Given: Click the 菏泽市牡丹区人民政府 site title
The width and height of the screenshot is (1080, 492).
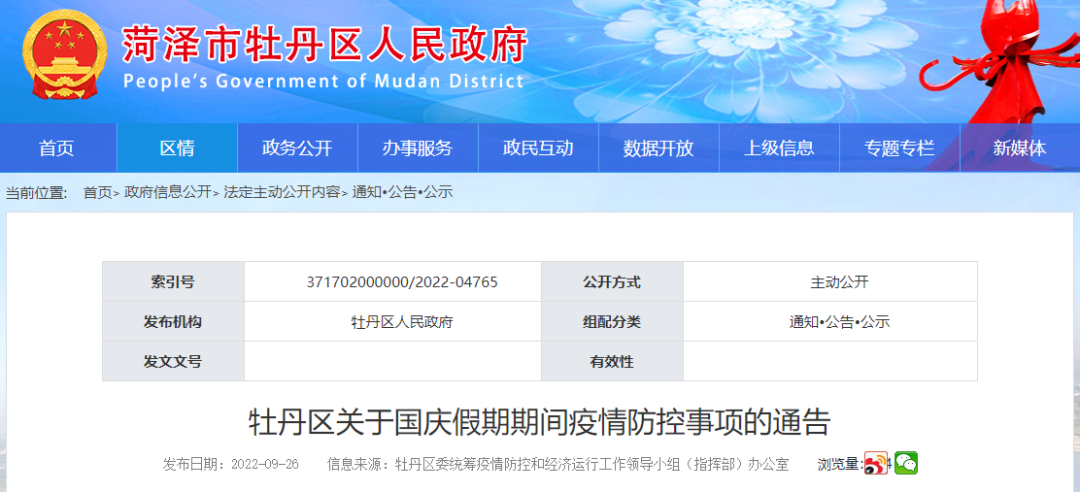Looking at the screenshot, I should click(324, 45).
